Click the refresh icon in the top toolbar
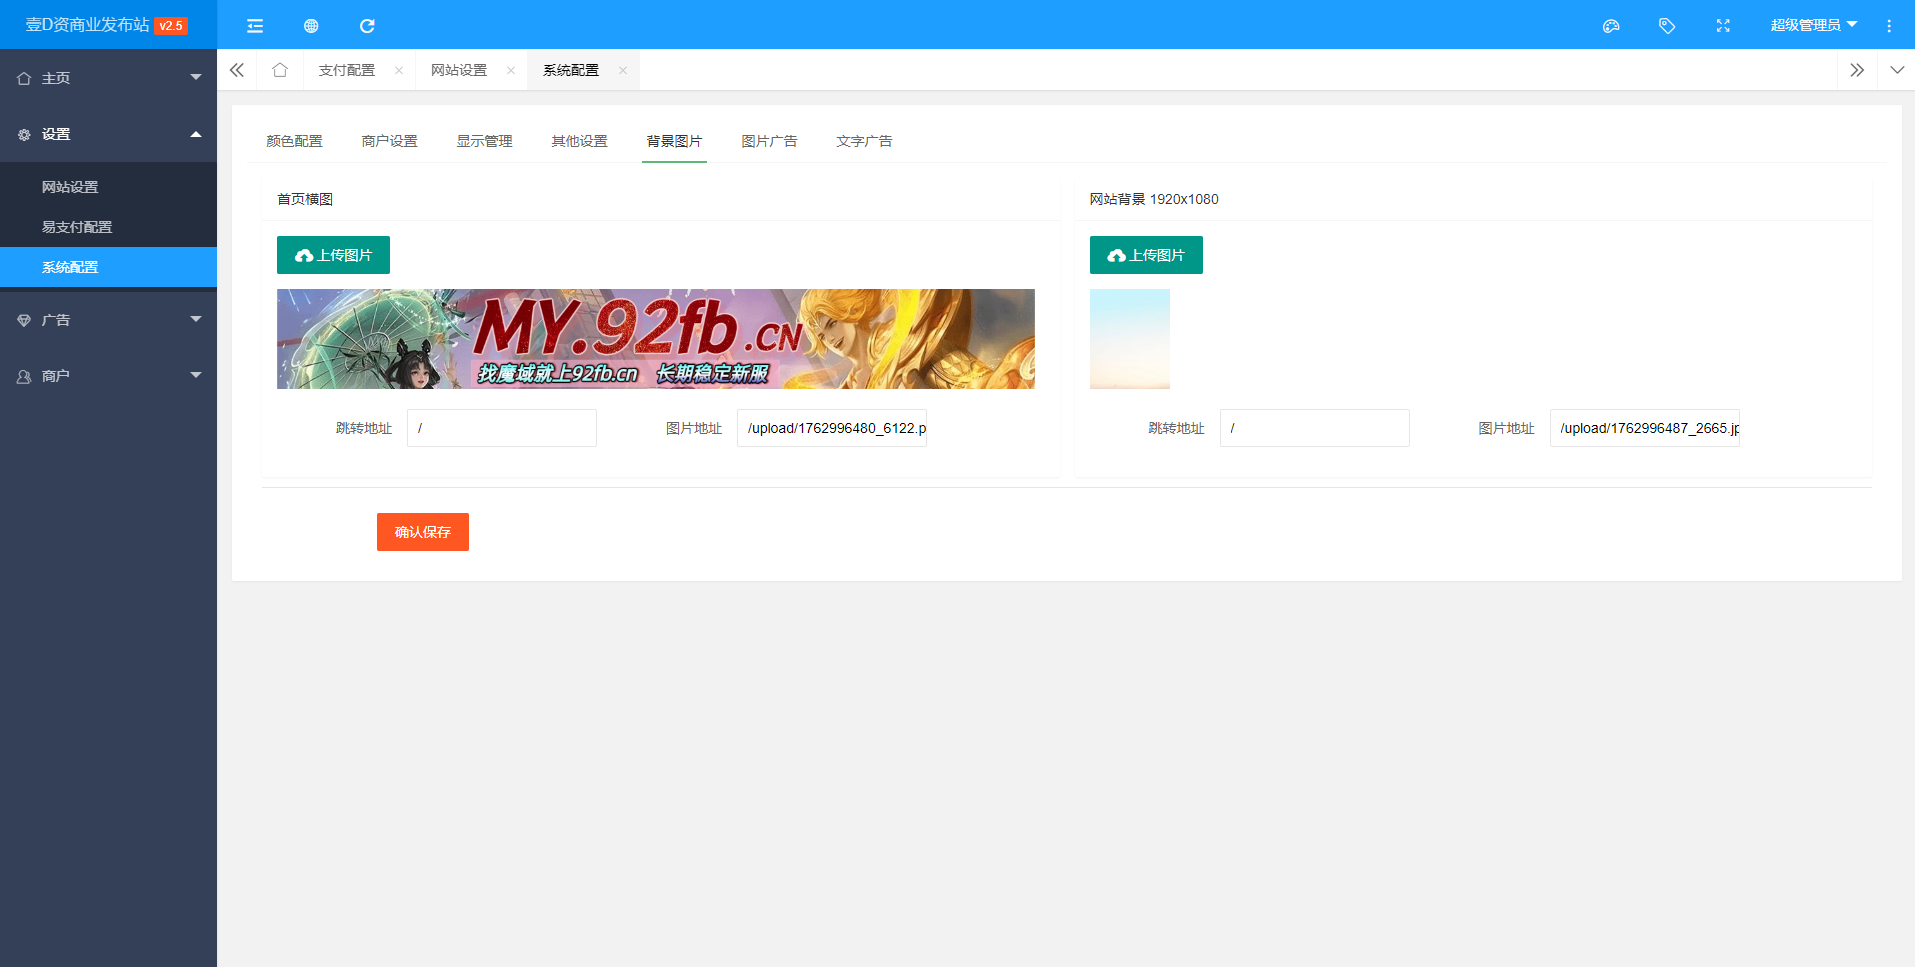This screenshot has height=967, width=1915. pyautogui.click(x=367, y=25)
